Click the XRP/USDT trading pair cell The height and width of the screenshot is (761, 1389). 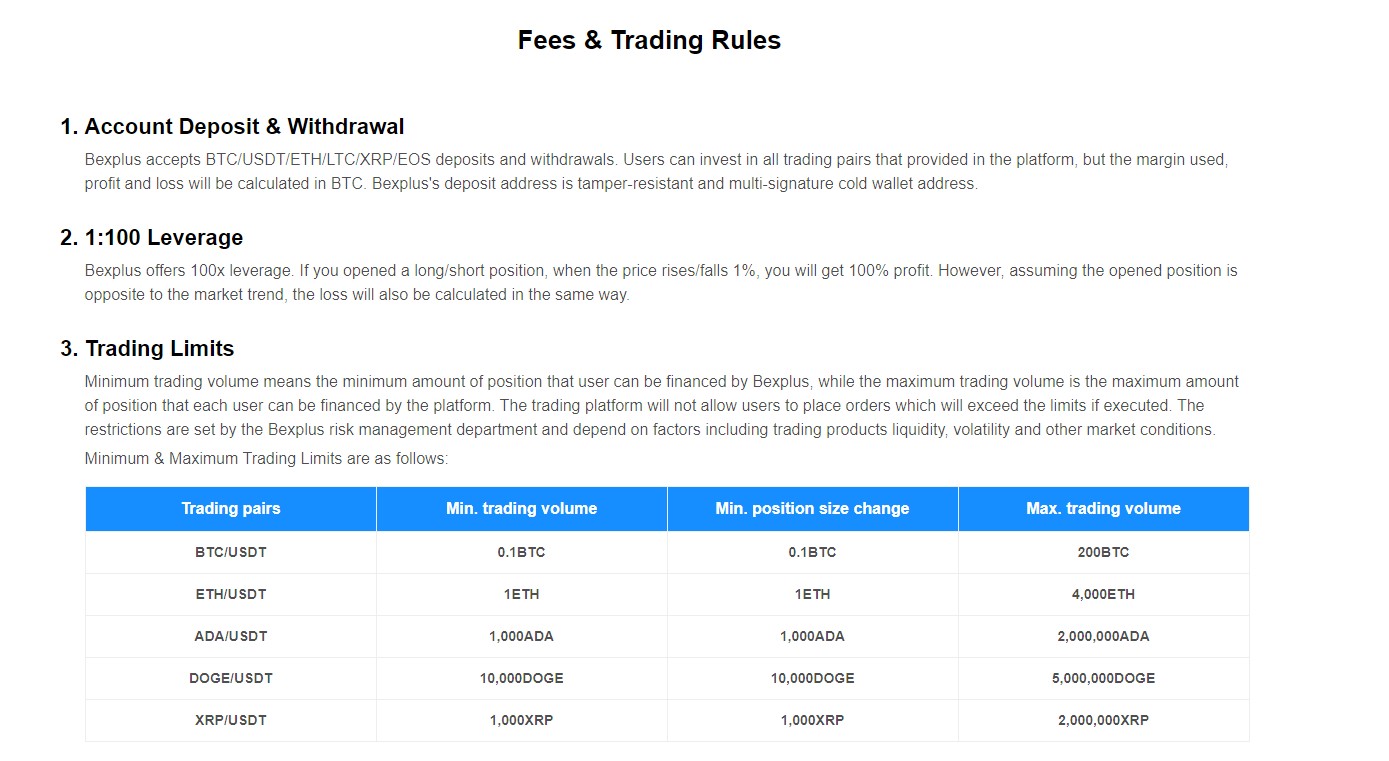[x=231, y=720]
